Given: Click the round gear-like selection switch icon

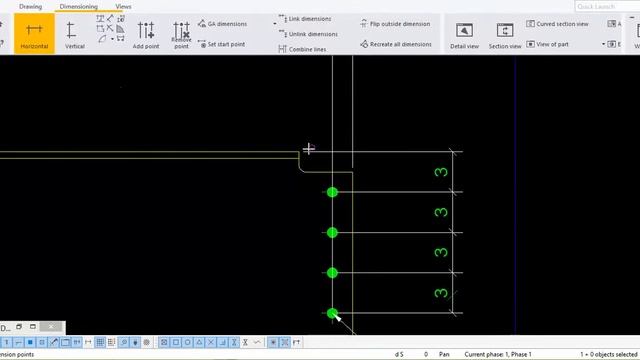Looking at the screenshot, I should tap(147, 342).
